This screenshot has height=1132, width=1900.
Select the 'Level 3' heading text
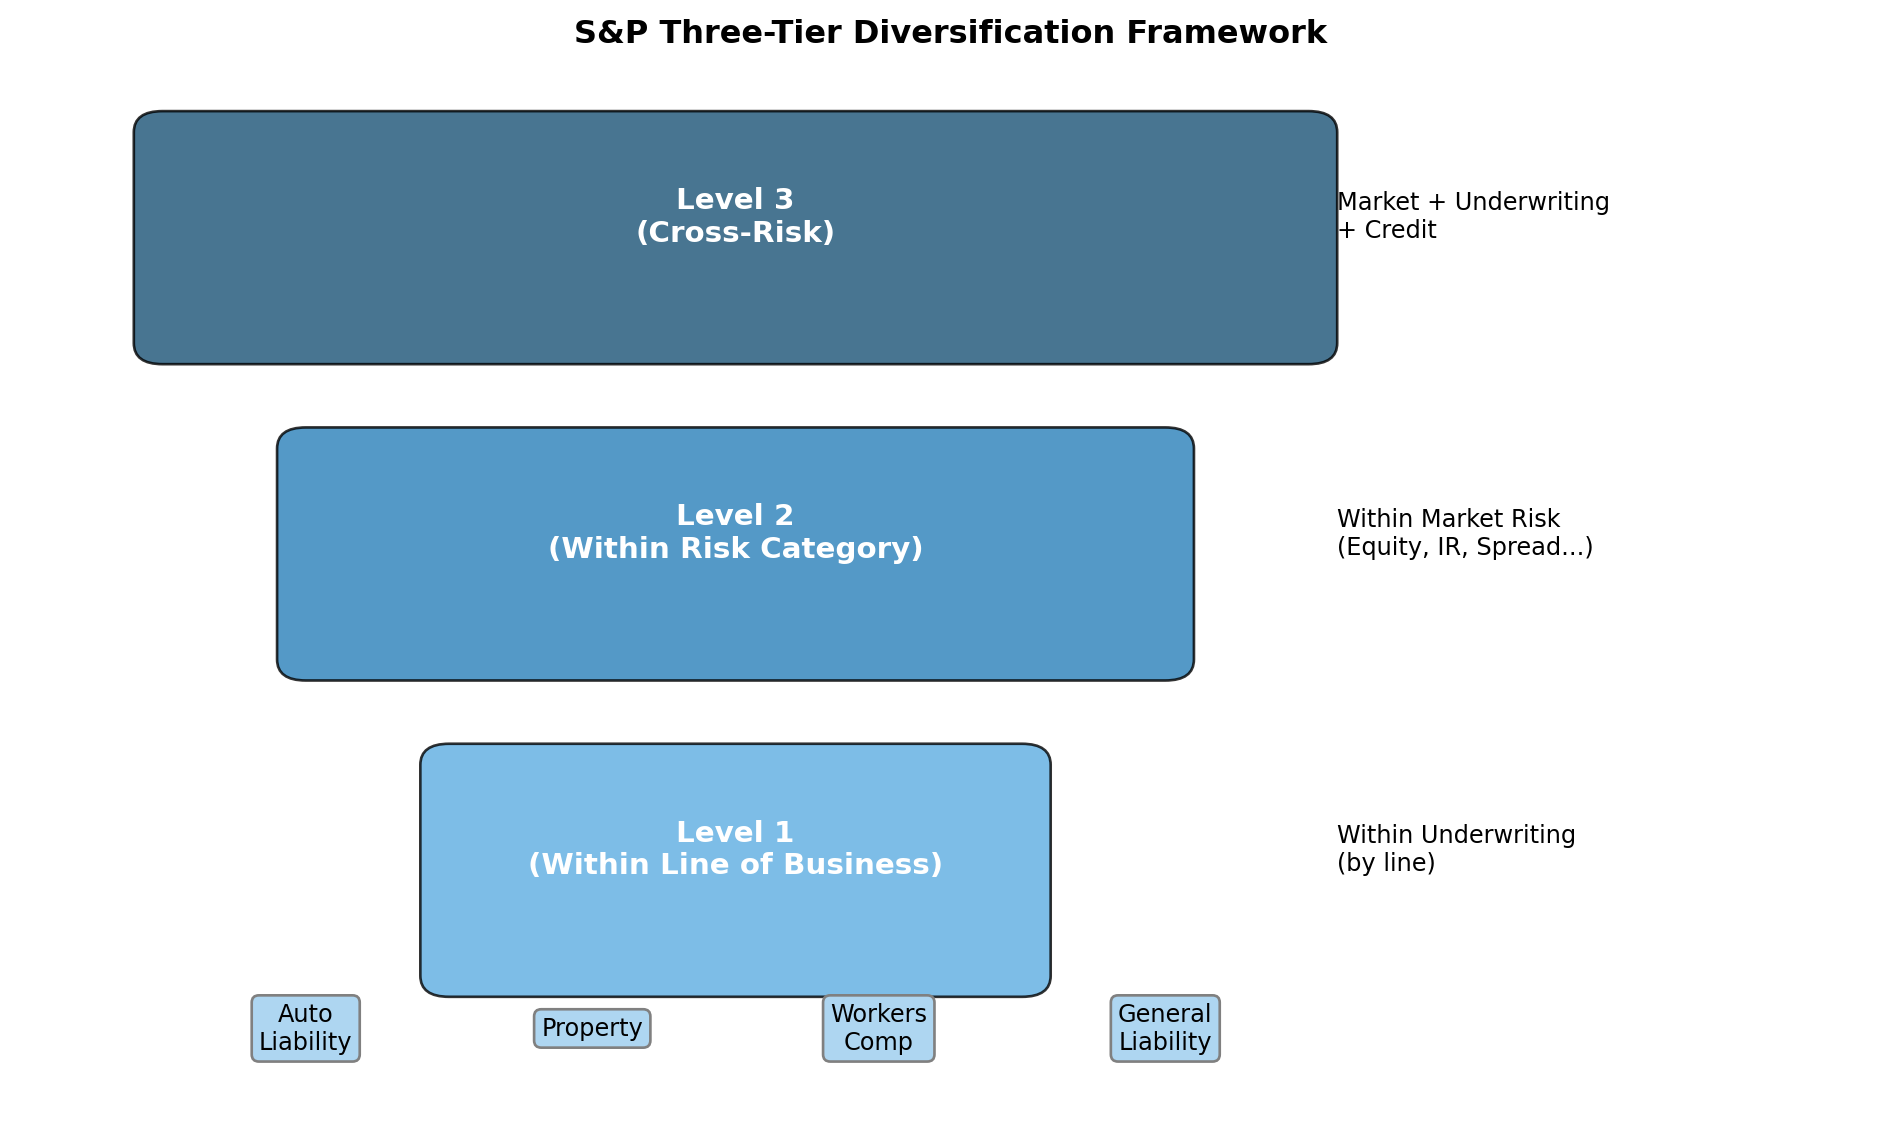735,200
